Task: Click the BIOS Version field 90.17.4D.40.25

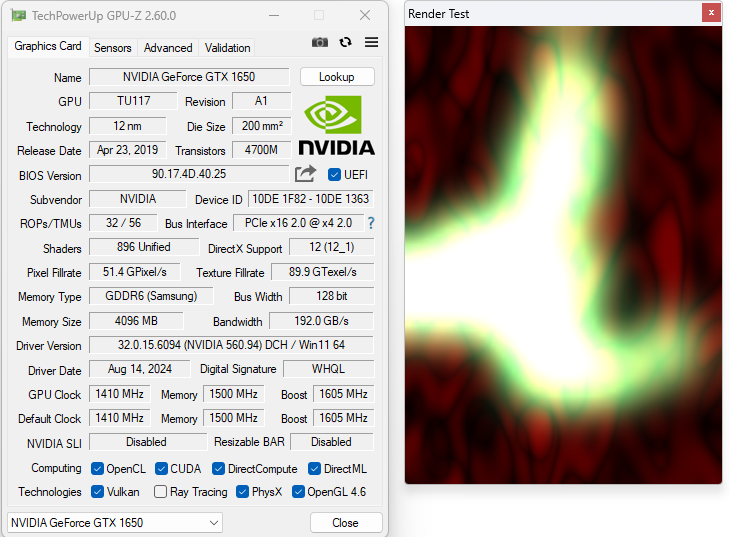Action: click(189, 174)
